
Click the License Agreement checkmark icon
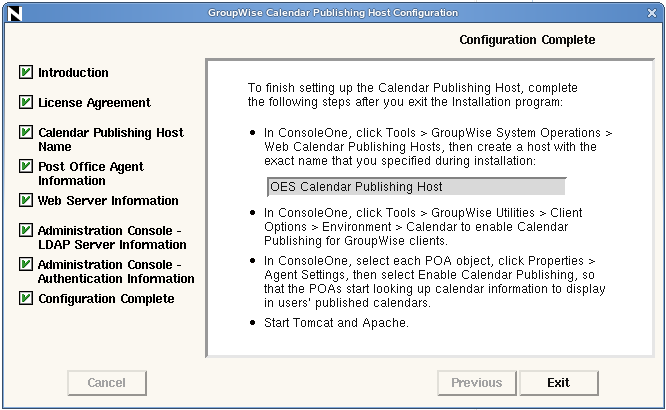click(x=26, y=103)
